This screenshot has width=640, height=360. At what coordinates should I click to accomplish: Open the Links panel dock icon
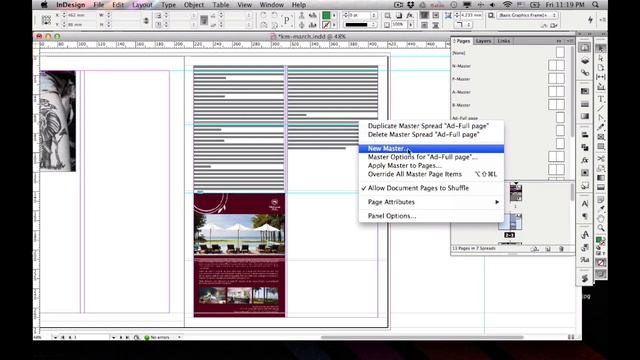585,73
